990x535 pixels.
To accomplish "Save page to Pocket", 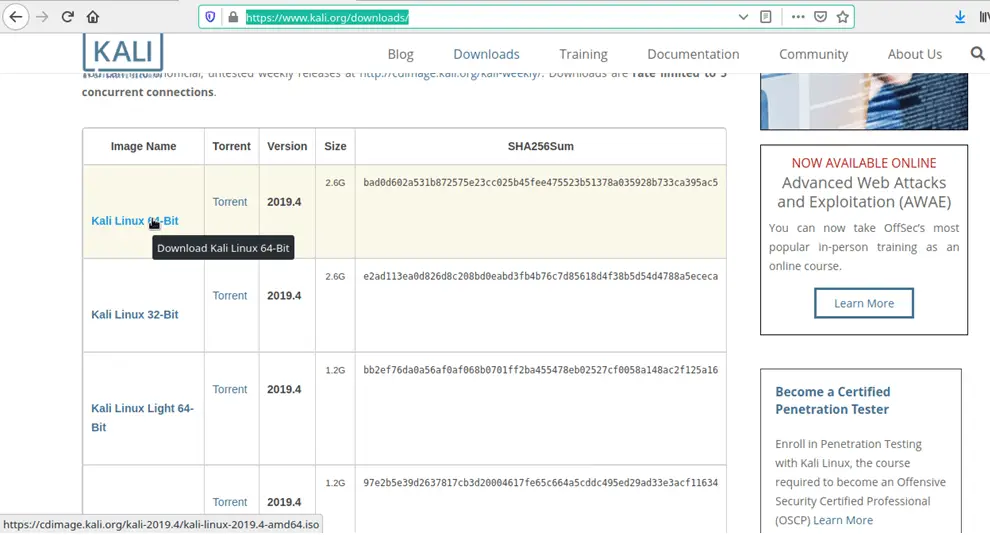I will 820,17.
